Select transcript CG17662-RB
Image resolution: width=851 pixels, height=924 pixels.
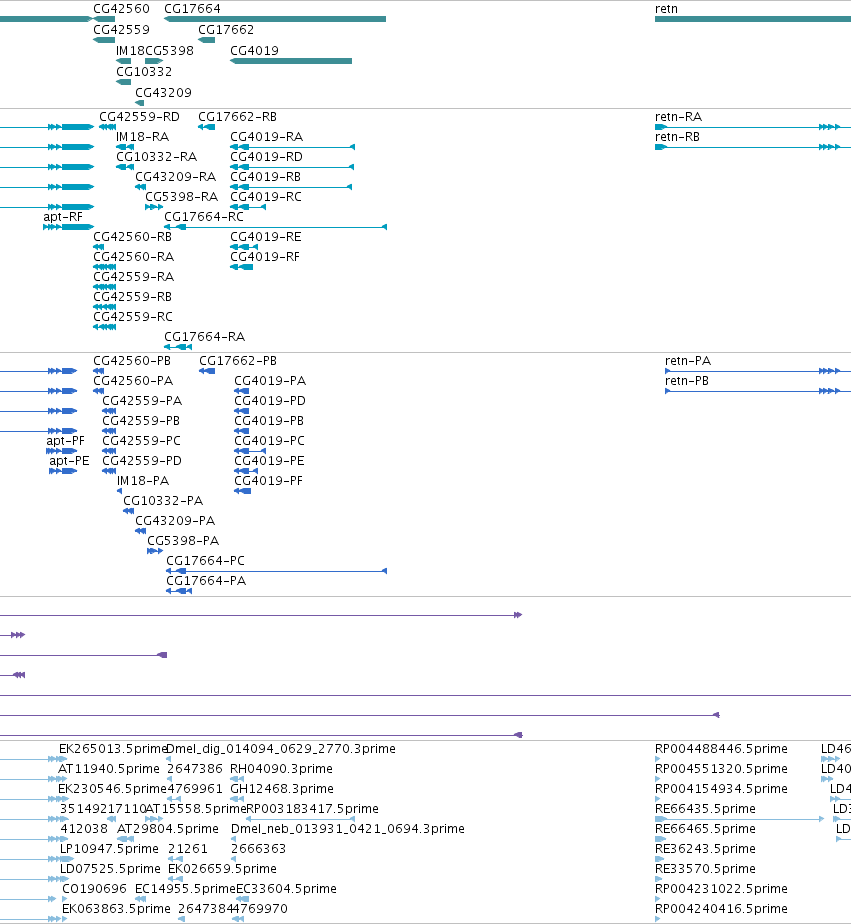point(238,117)
